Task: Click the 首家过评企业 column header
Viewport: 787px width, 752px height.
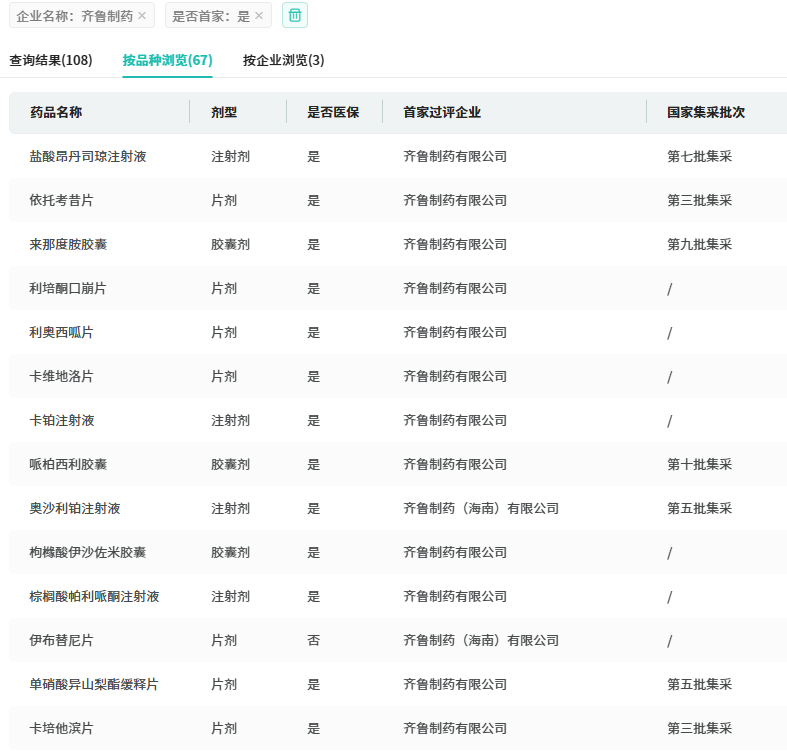Action: (442, 112)
